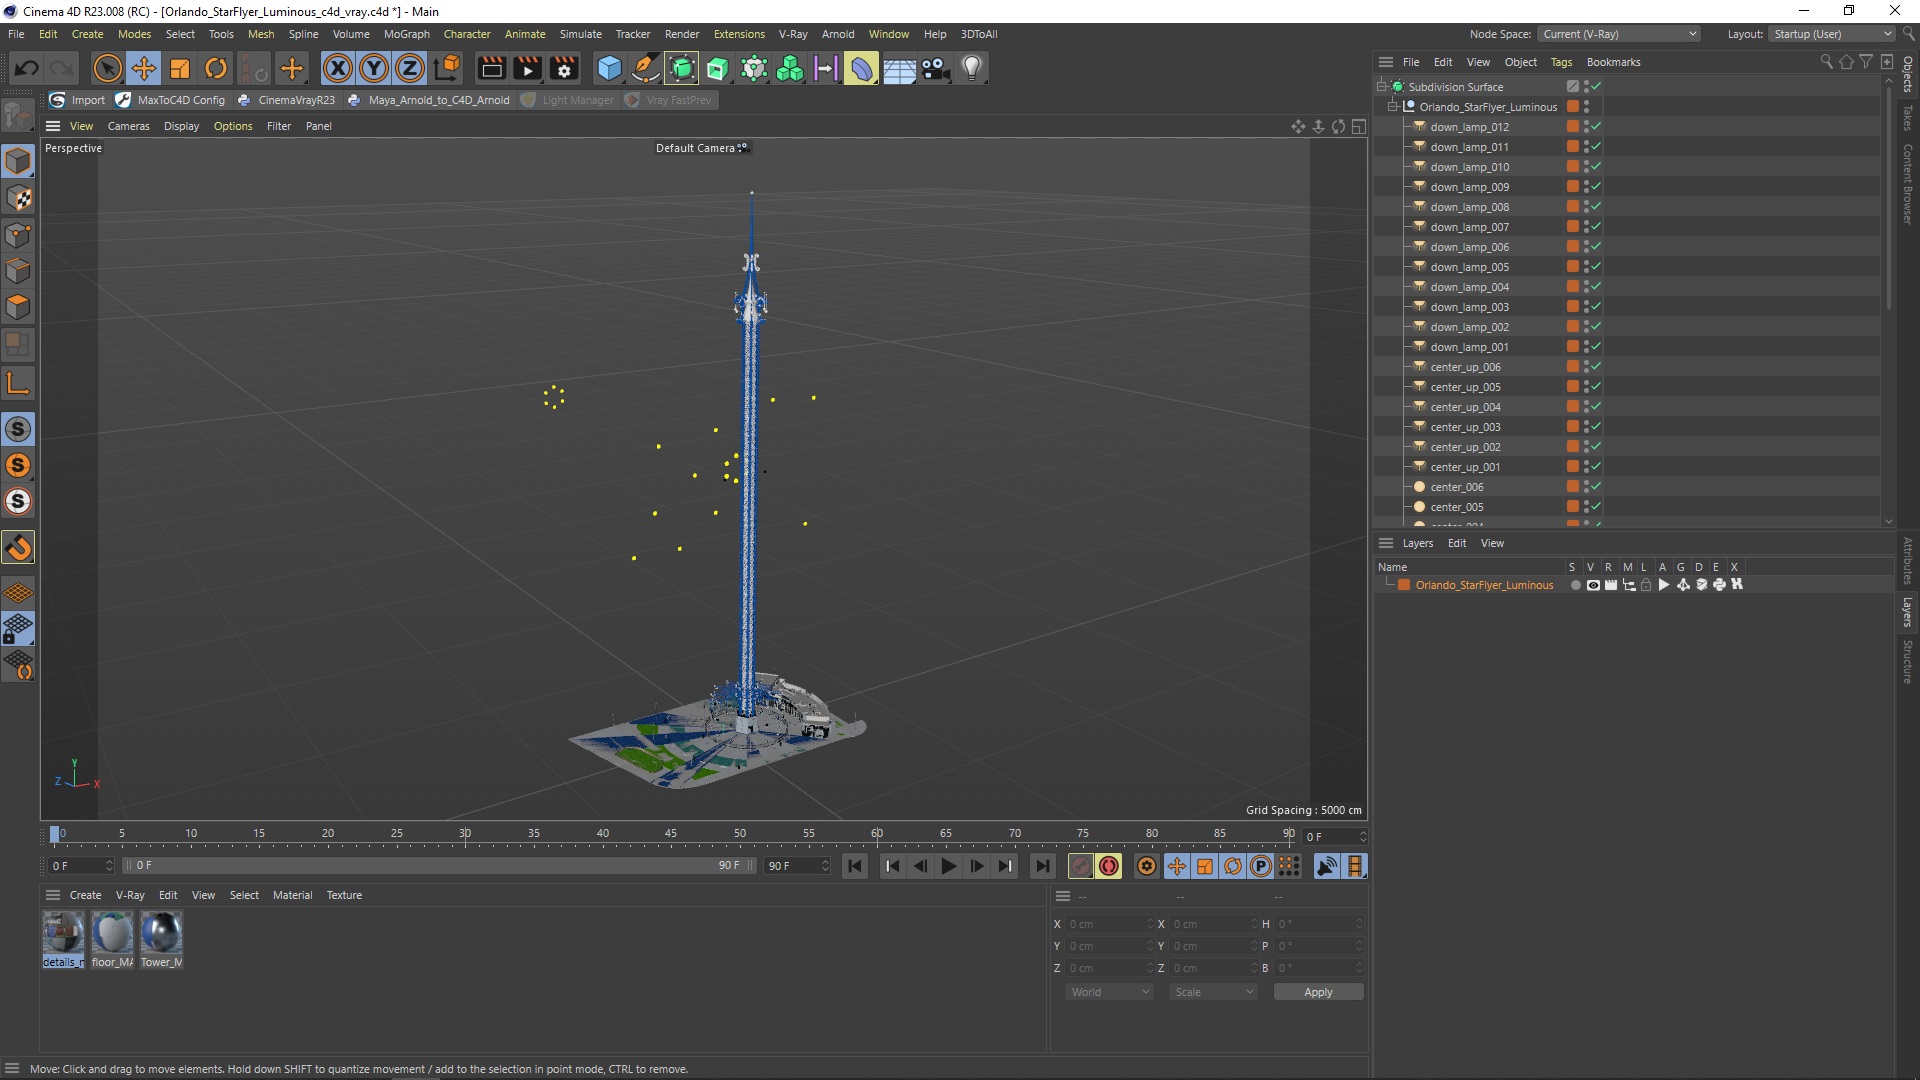Toggle X axis lock
Screen dimensions: 1920x1080
[x=338, y=68]
